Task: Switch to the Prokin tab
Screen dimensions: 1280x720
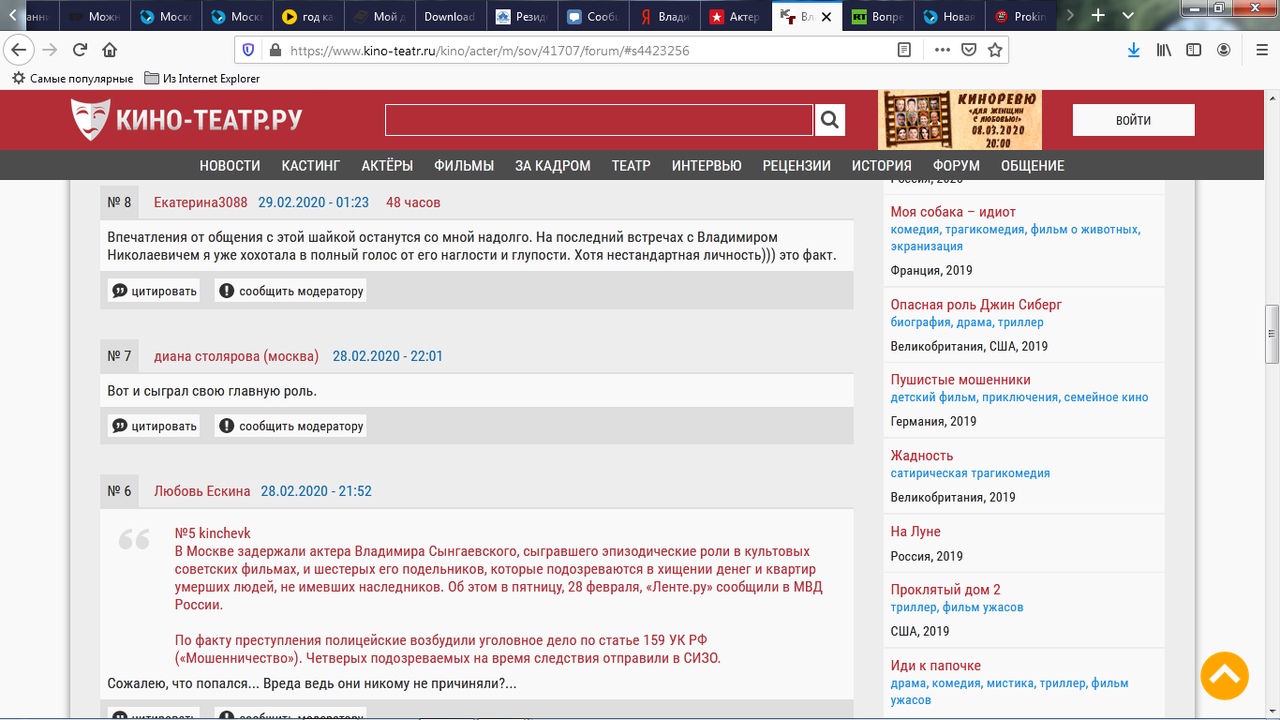Action: [x=1020, y=17]
